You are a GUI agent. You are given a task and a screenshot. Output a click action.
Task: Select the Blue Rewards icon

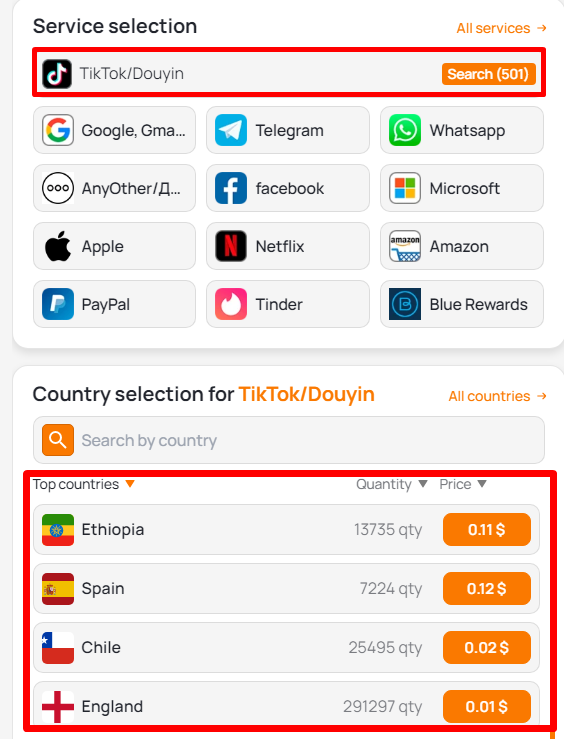[x=405, y=304]
